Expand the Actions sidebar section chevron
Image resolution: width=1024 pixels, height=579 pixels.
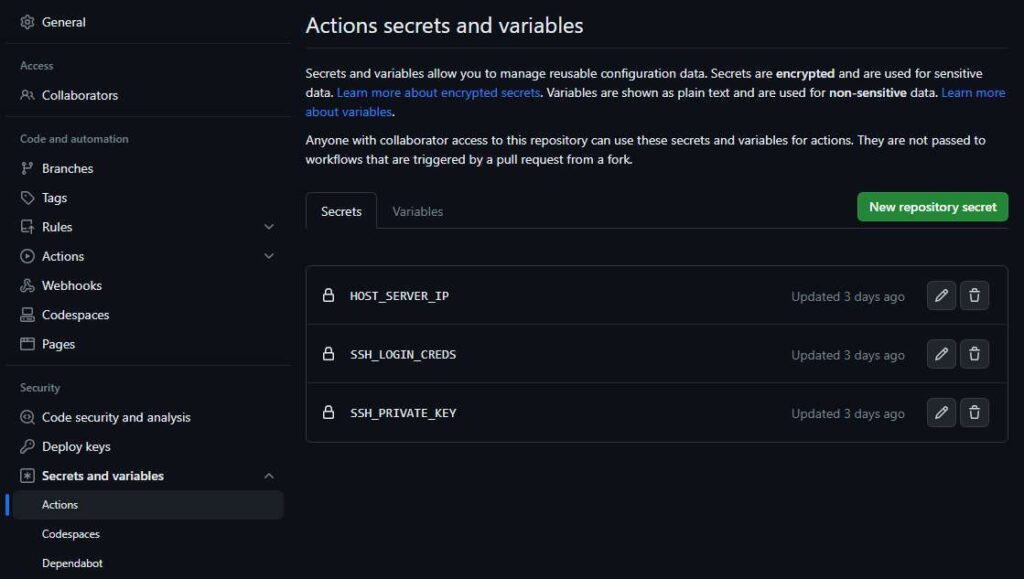tap(268, 256)
